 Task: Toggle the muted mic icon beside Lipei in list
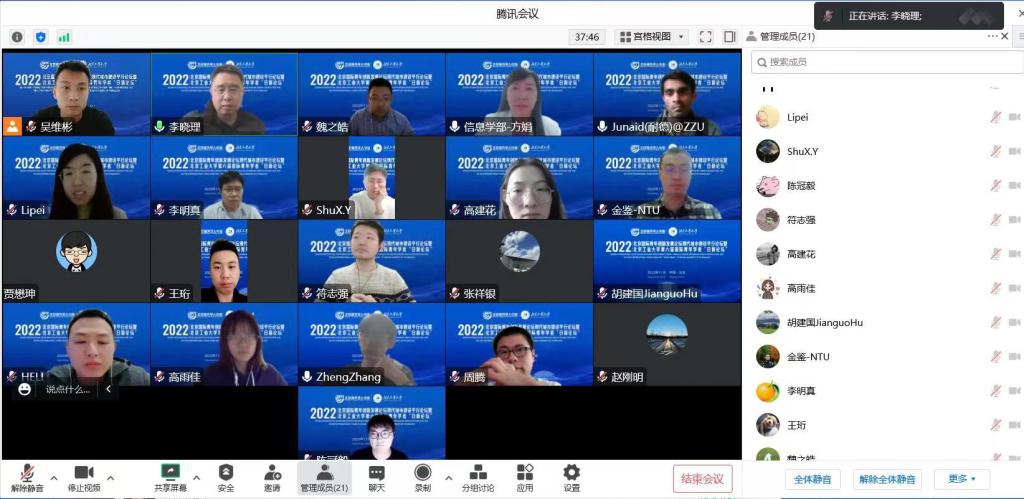995,117
